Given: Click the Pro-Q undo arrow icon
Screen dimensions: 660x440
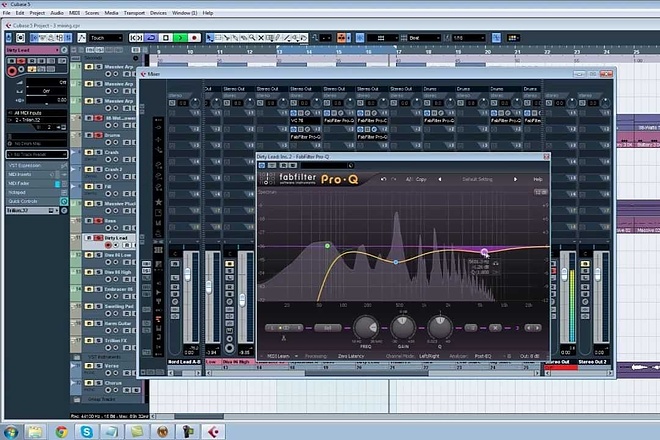Looking at the screenshot, I should [383, 179].
